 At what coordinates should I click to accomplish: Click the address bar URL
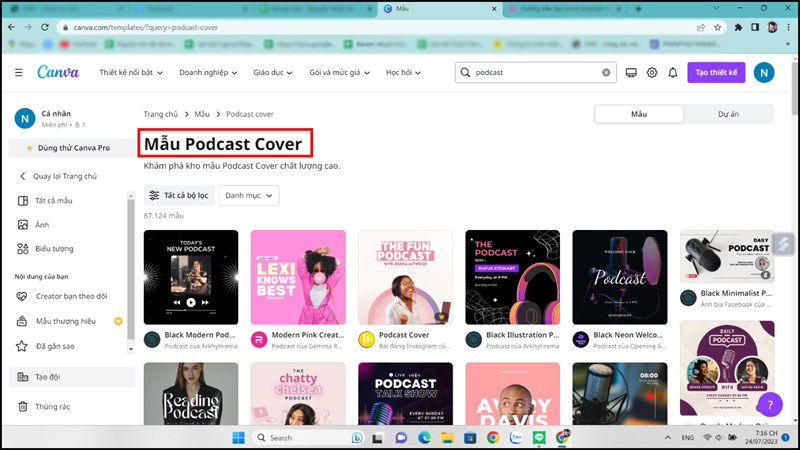click(x=145, y=28)
